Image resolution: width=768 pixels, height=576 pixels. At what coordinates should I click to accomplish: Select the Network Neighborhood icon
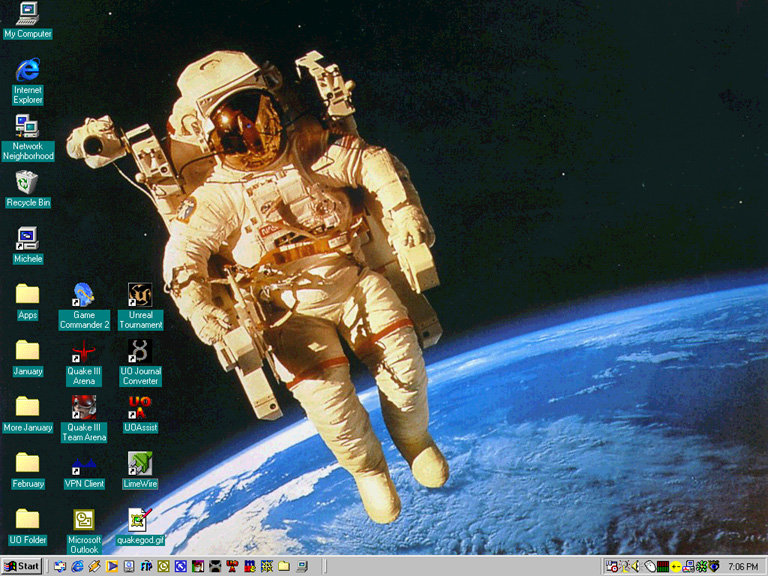tap(27, 138)
